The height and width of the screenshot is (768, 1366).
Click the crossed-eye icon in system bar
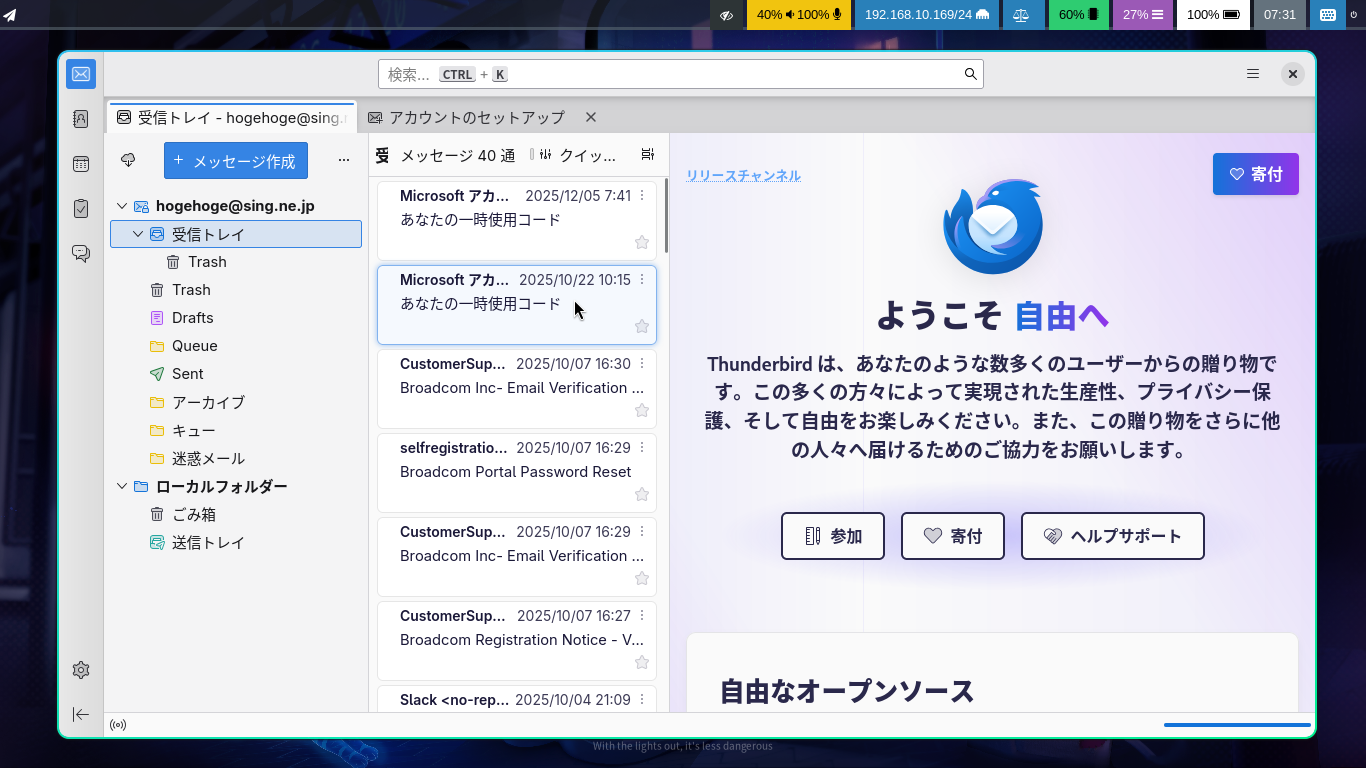(727, 15)
